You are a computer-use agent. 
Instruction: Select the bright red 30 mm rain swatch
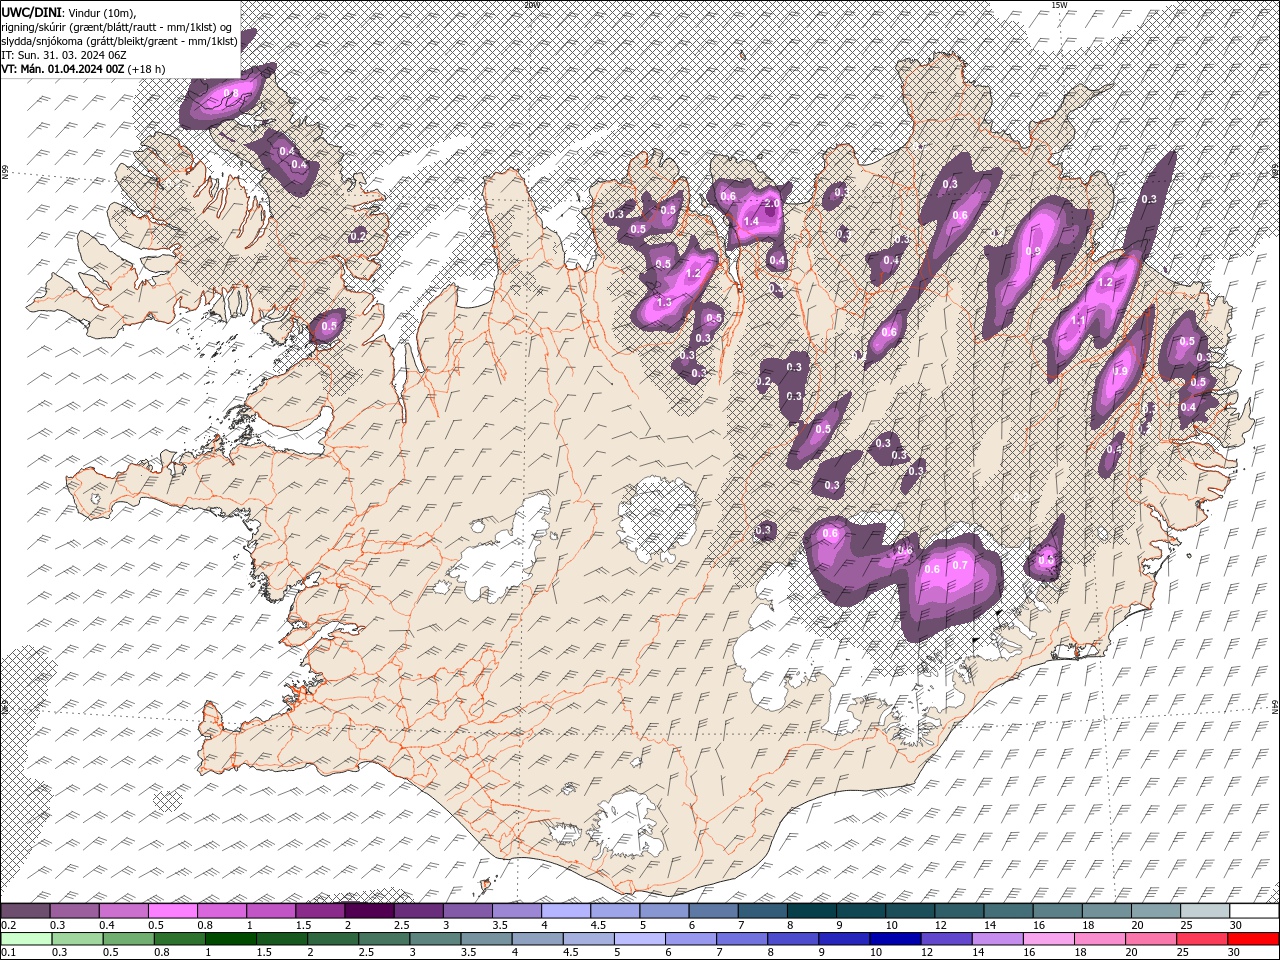[1253, 939]
